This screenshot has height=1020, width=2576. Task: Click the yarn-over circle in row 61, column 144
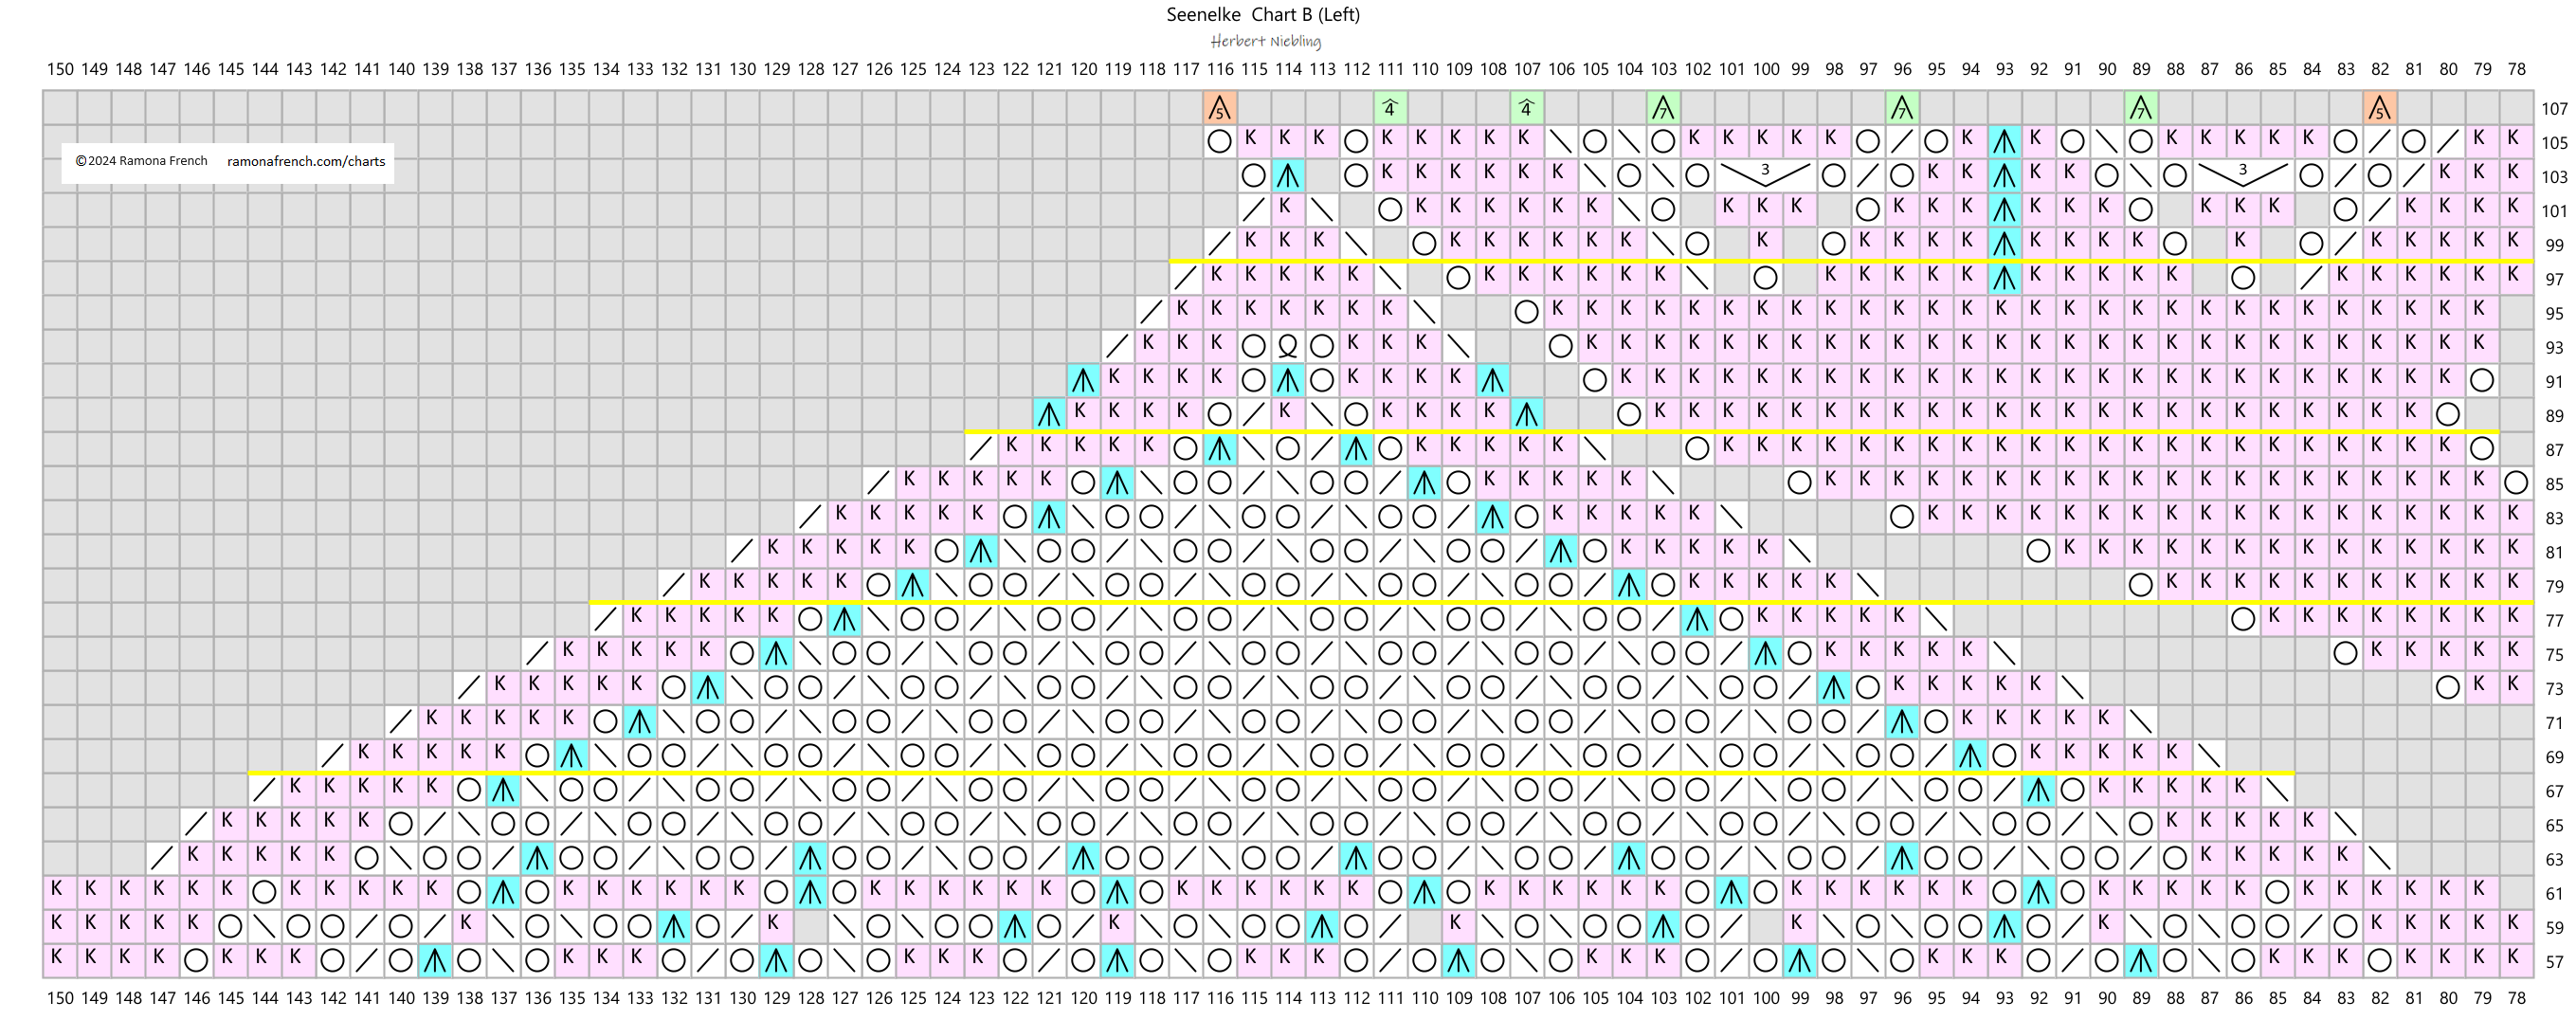pos(264,892)
